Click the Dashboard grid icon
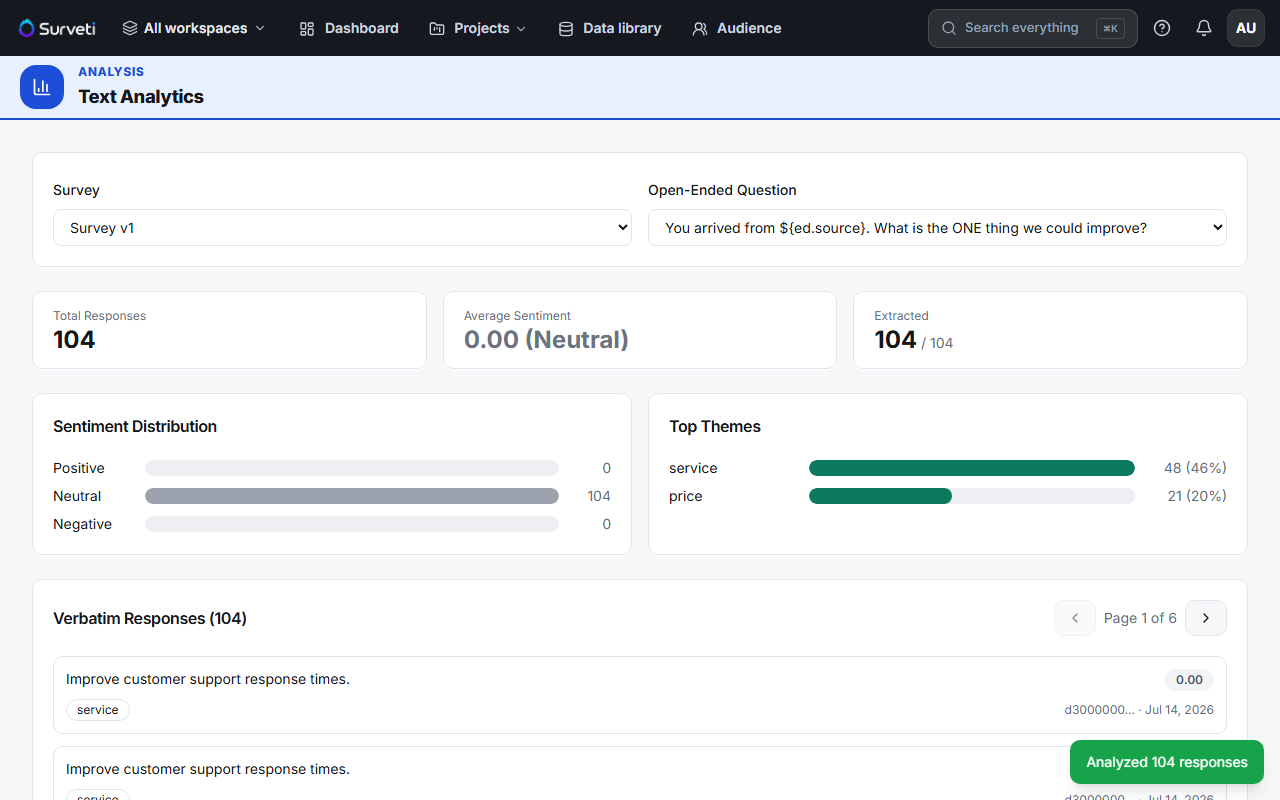 [x=307, y=28]
